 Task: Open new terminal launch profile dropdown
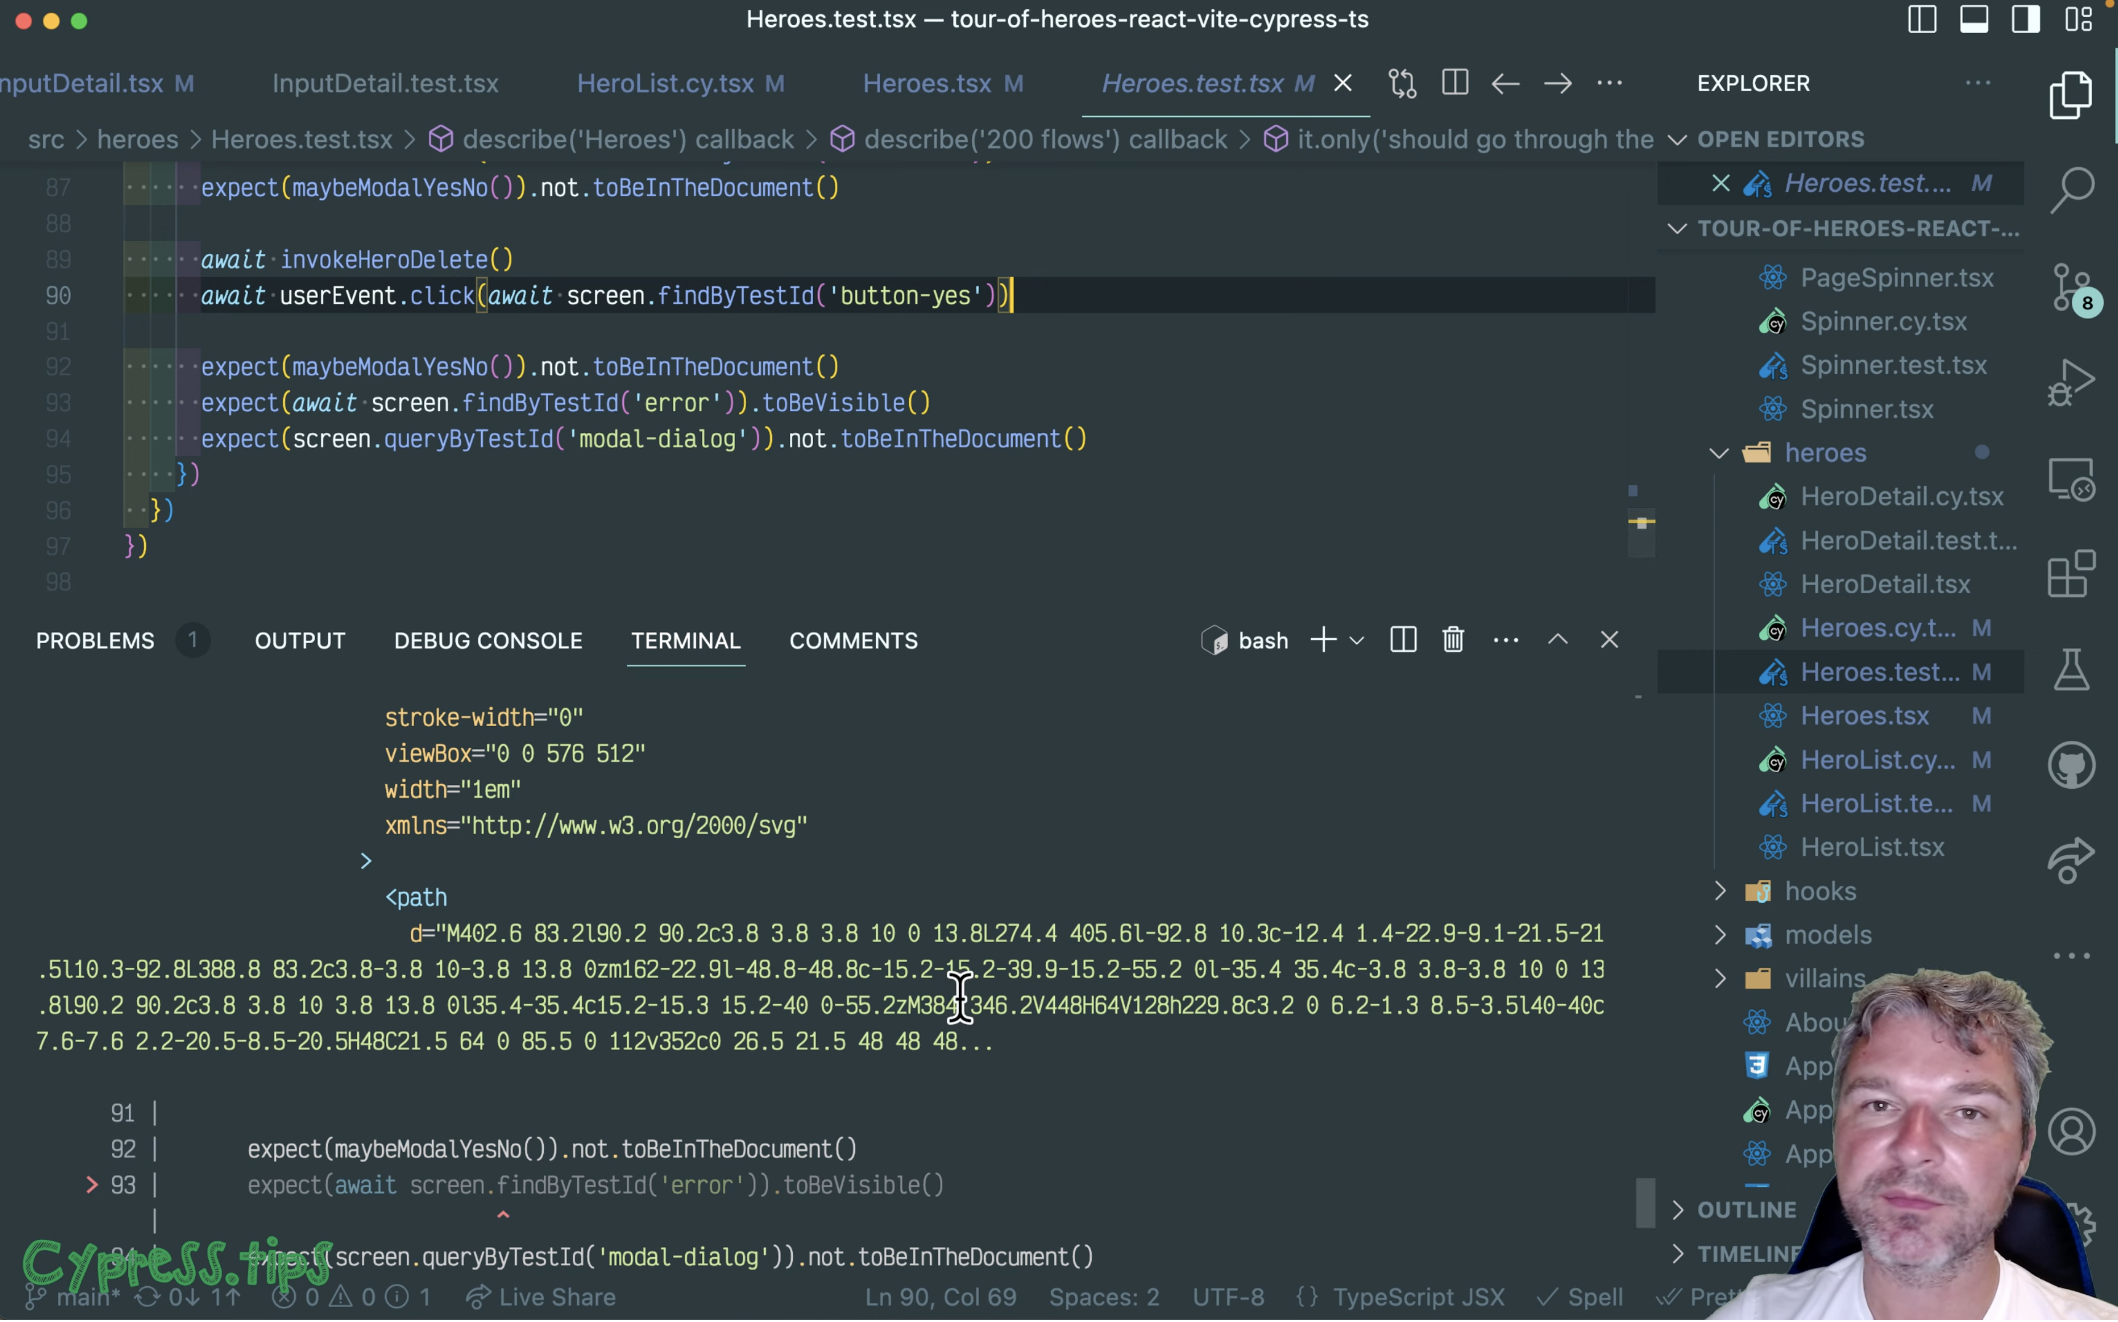1357,640
